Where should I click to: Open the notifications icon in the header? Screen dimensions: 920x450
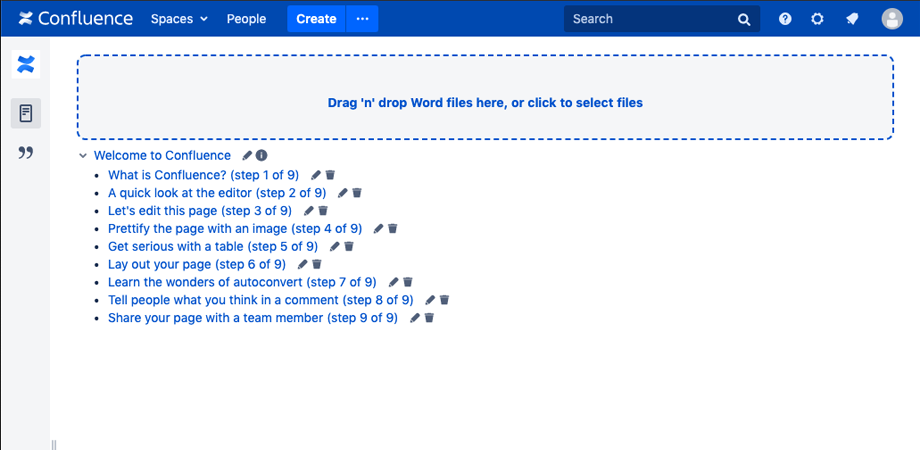(852, 19)
